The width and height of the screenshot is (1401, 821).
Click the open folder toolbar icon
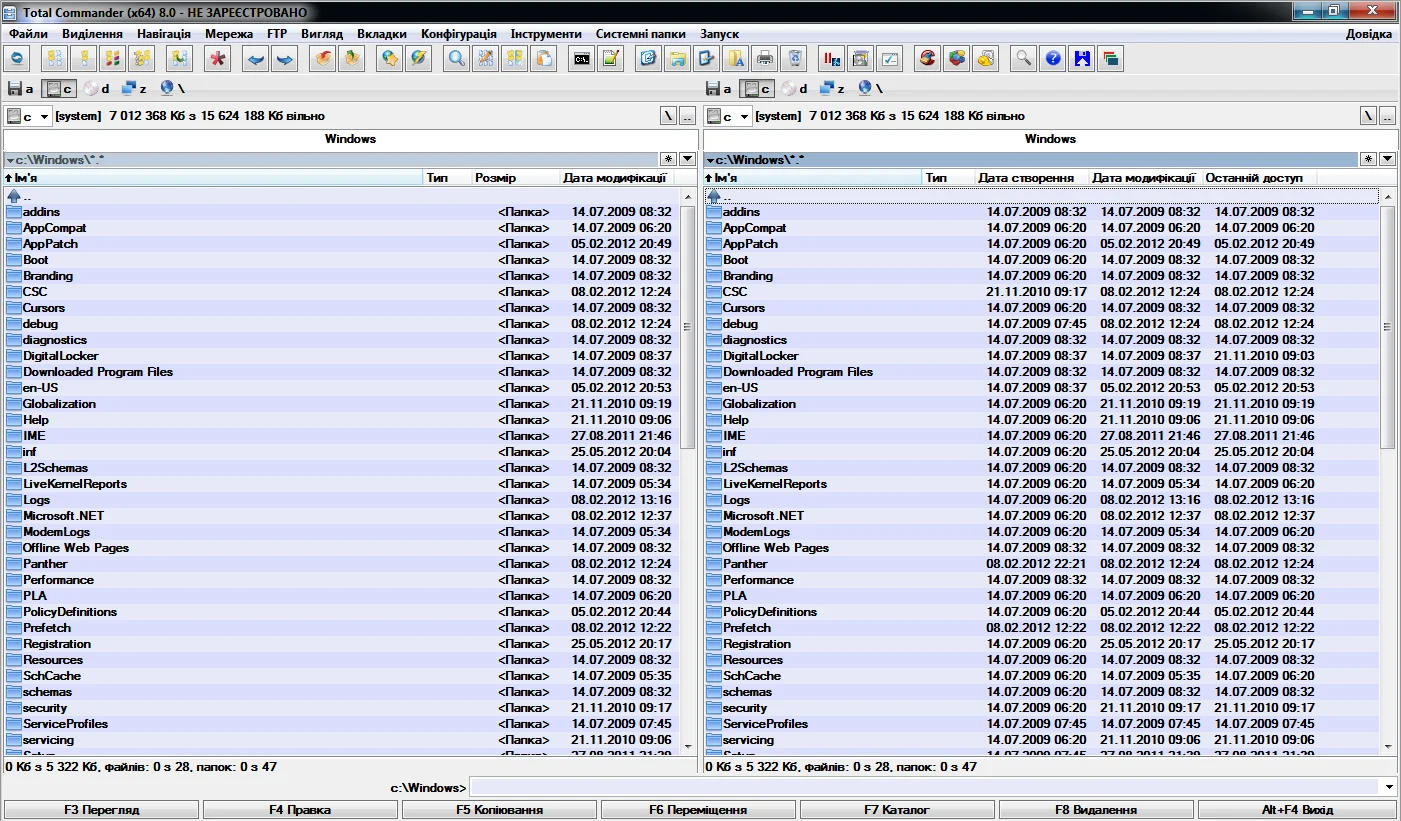tap(677, 59)
